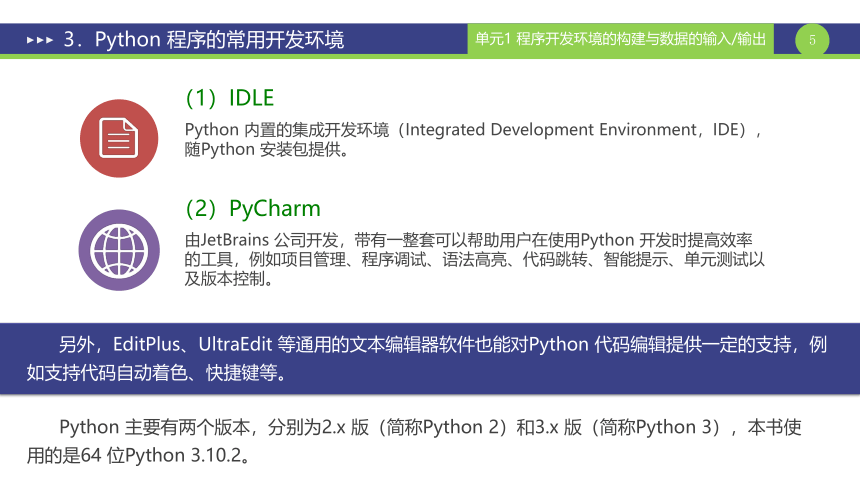
Task: Click the line starting "由JetBrains 公司开发"
Action: (x=468, y=240)
